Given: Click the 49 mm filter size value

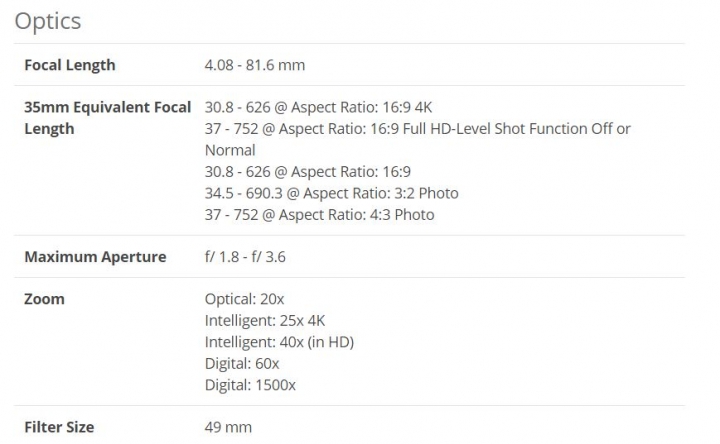Looking at the screenshot, I should tap(228, 427).
